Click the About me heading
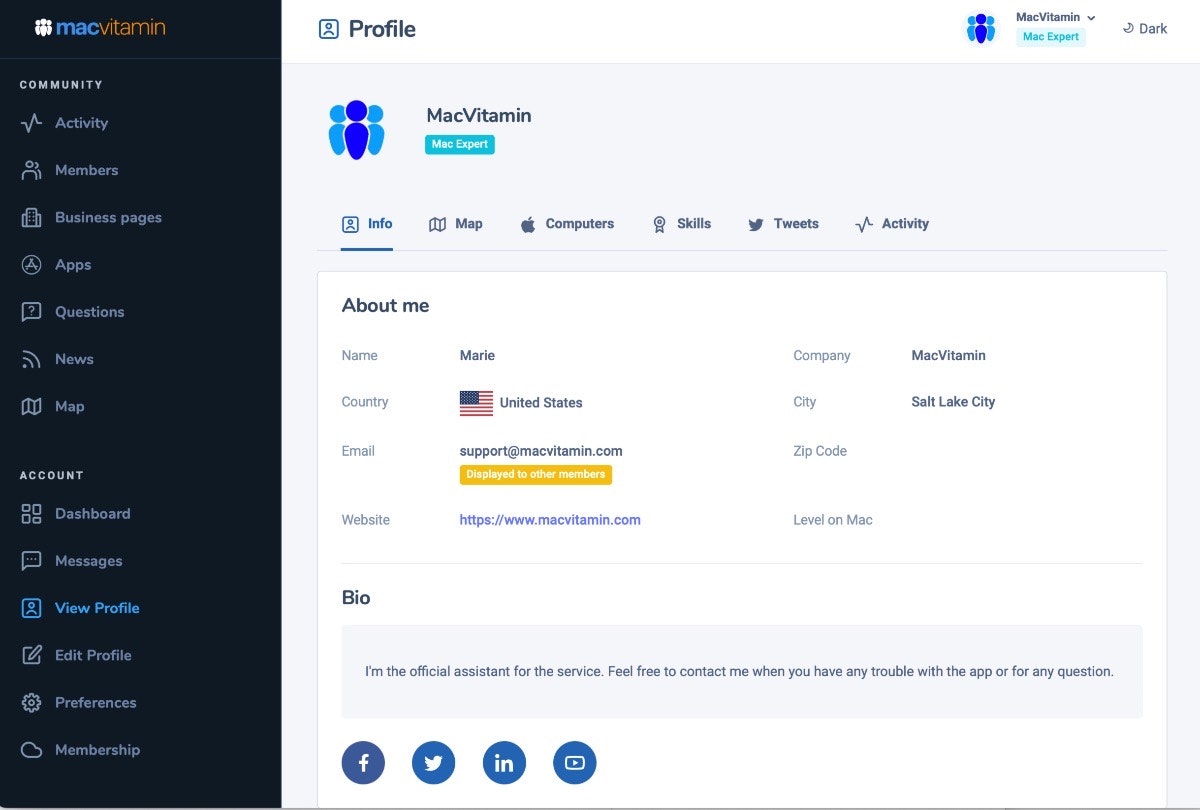Screen dimensions: 1200x810 point(385,306)
